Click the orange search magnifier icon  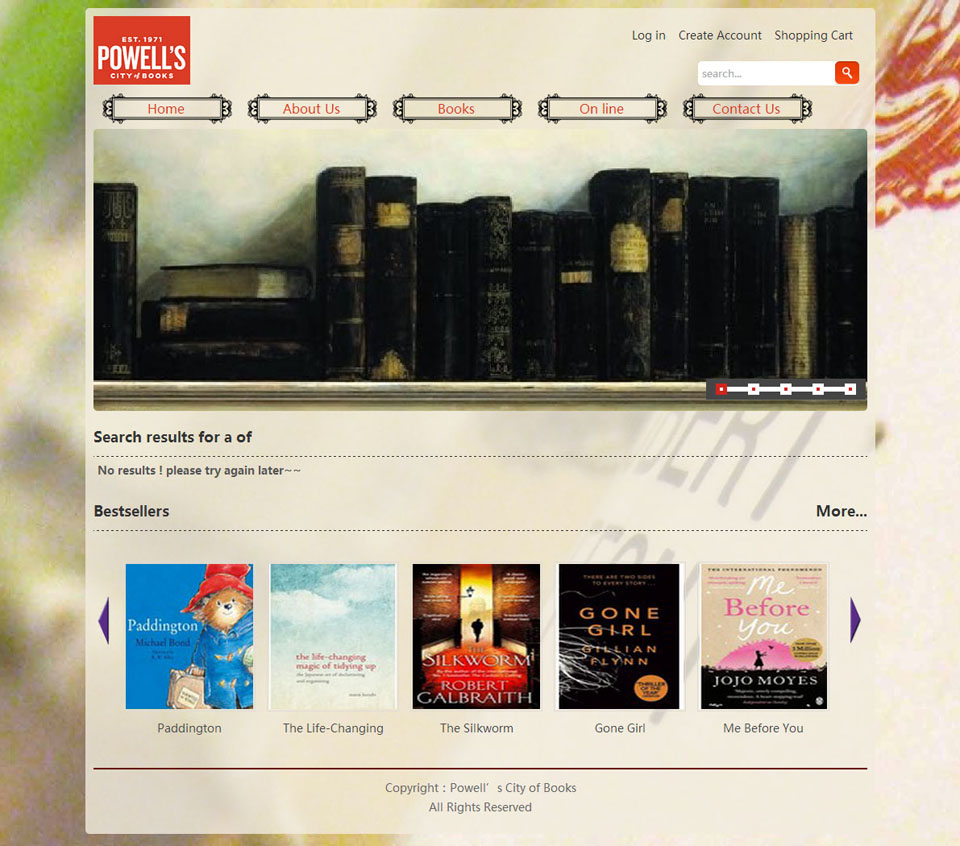point(847,73)
